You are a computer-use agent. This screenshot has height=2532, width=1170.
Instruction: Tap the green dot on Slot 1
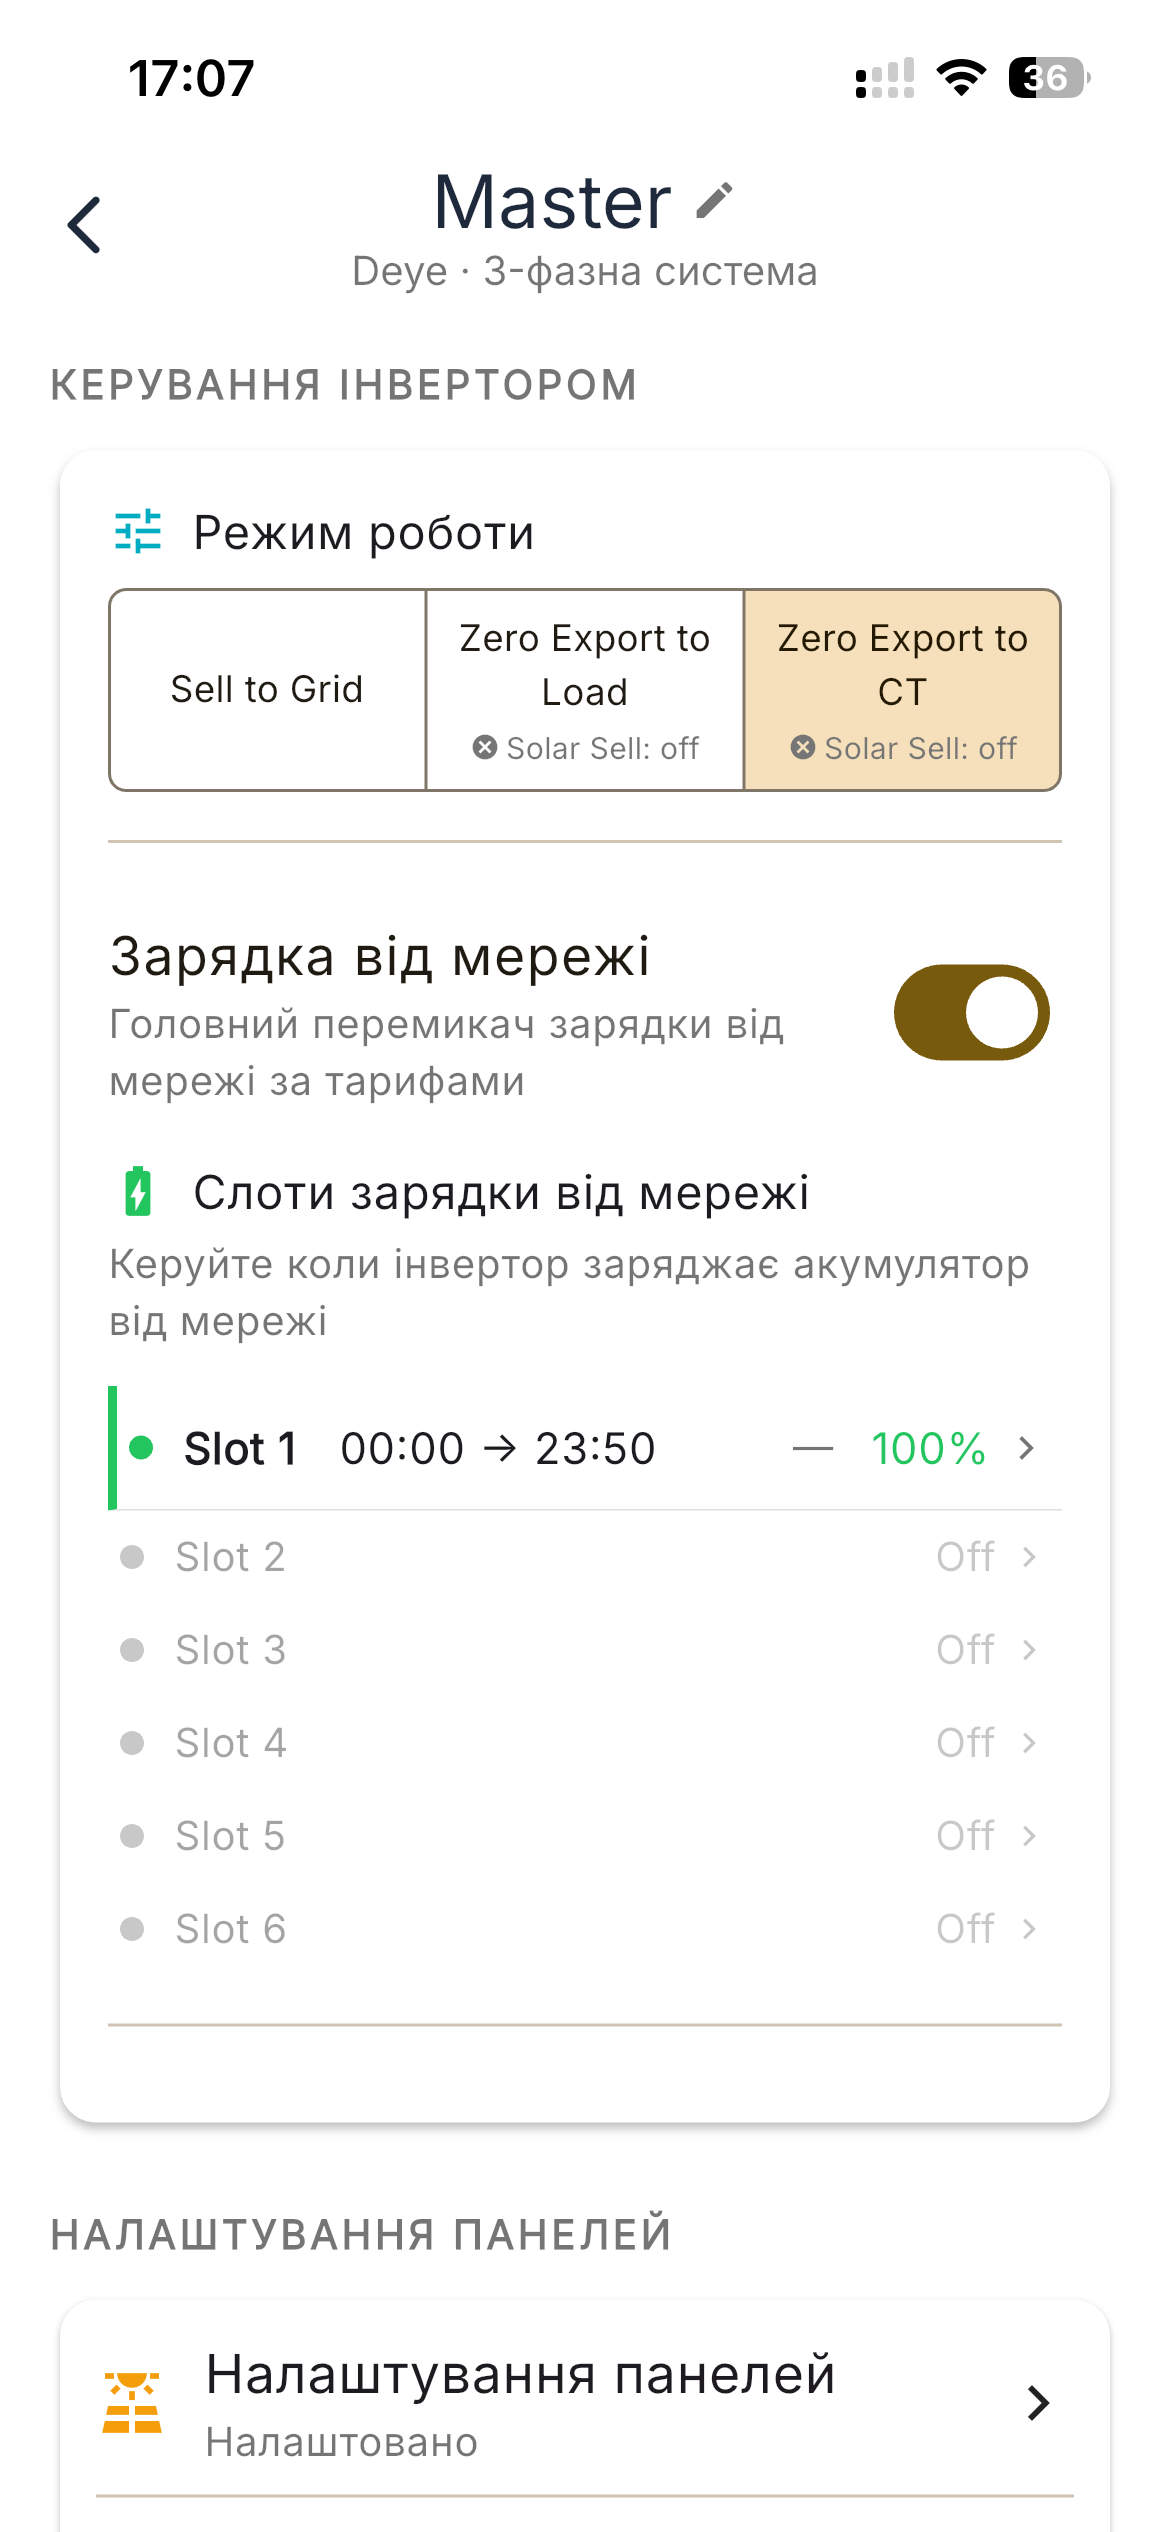[x=142, y=1447]
